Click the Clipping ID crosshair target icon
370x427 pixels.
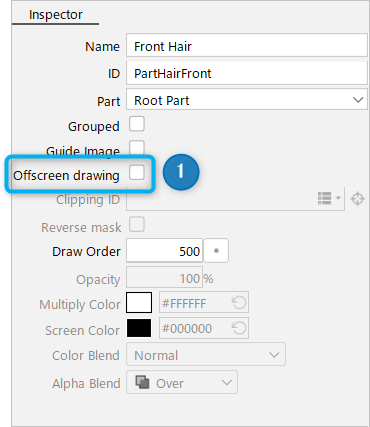coord(357,199)
